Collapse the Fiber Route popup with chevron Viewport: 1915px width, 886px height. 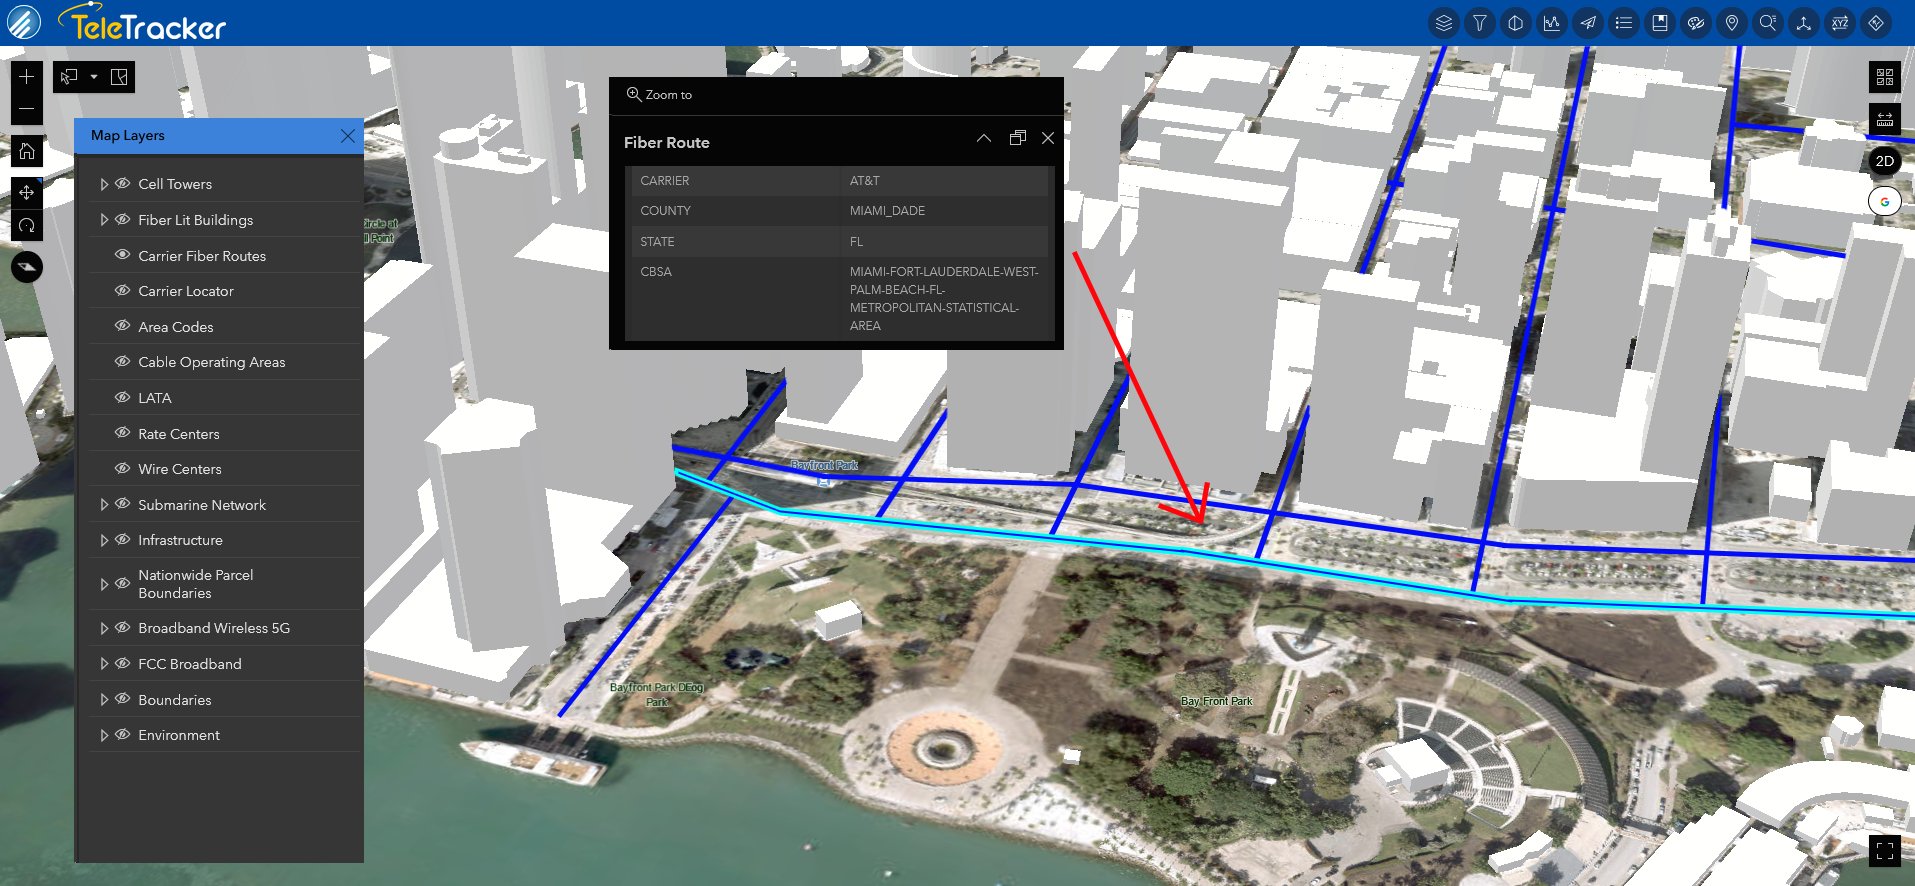(984, 138)
